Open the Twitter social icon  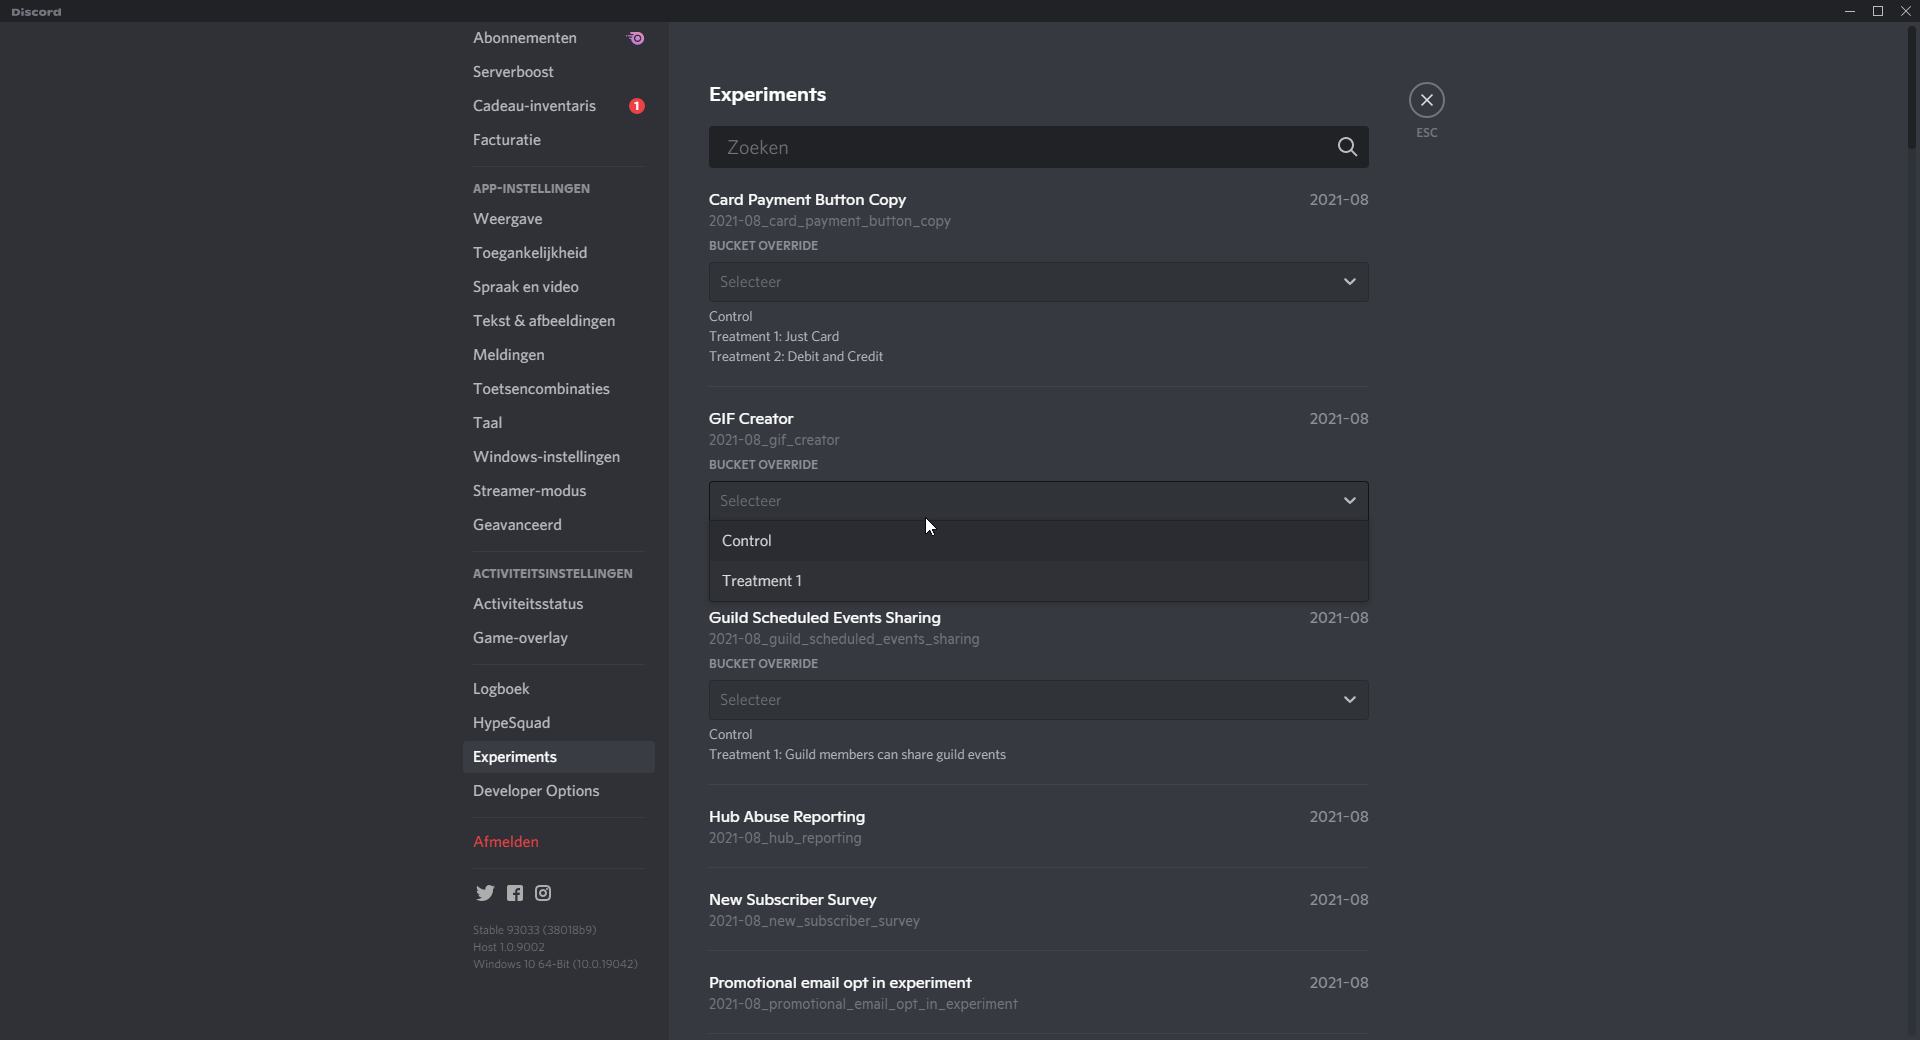(485, 893)
